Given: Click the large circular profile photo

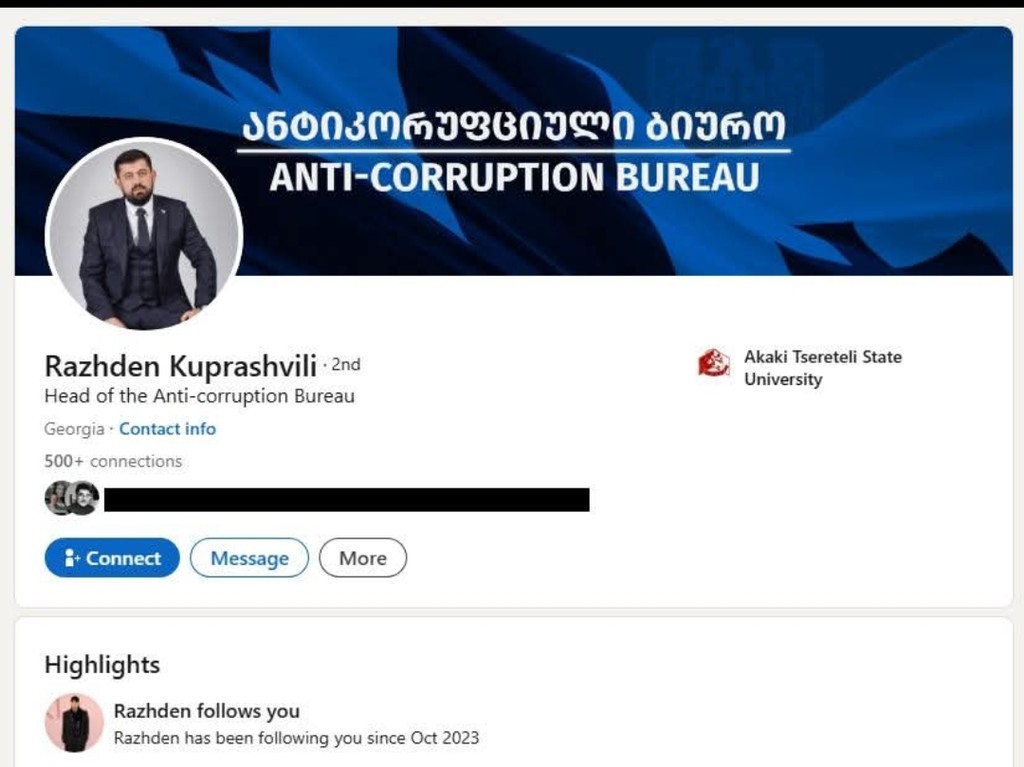Looking at the screenshot, I should tap(144, 234).
